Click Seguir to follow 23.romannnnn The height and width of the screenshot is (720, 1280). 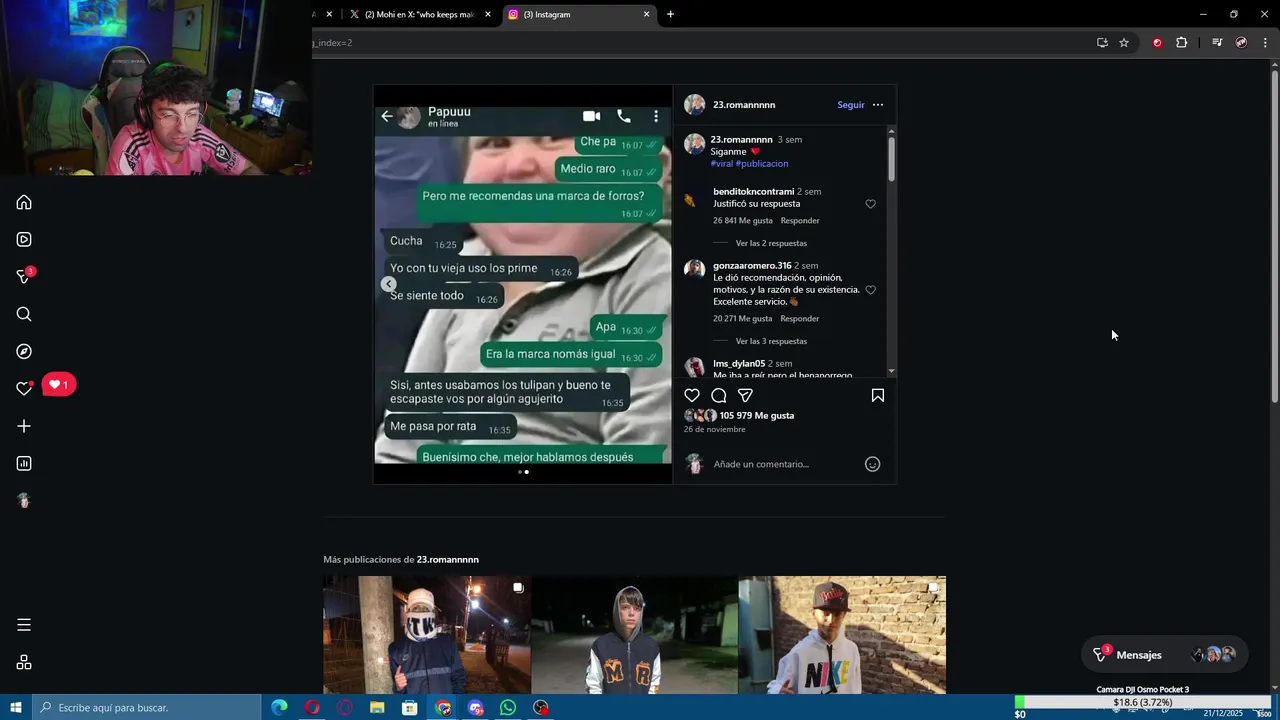click(x=851, y=105)
